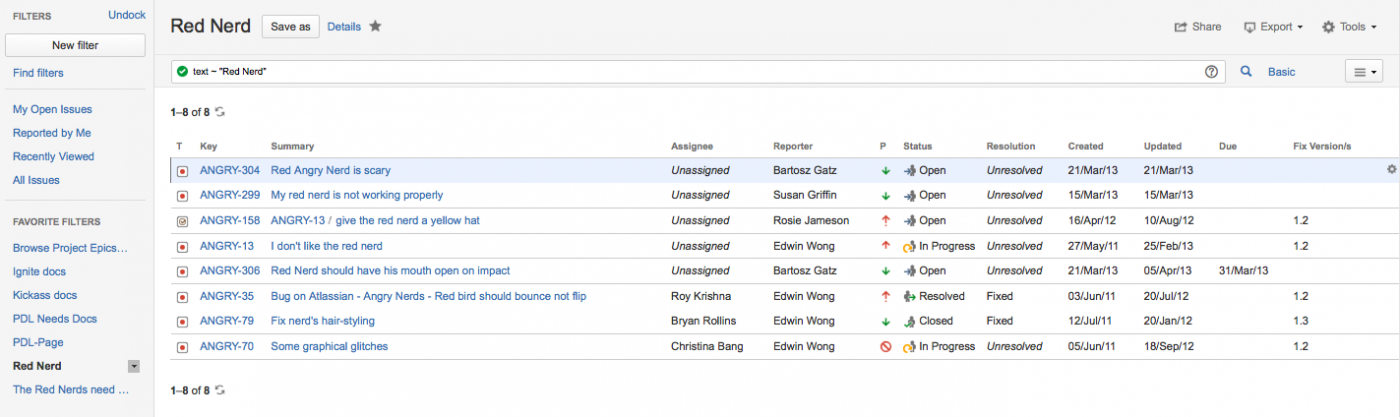This screenshot has width=1400, height=417.
Task: Click the blocker priority icon for ANGRY-70
Action: coord(885,347)
